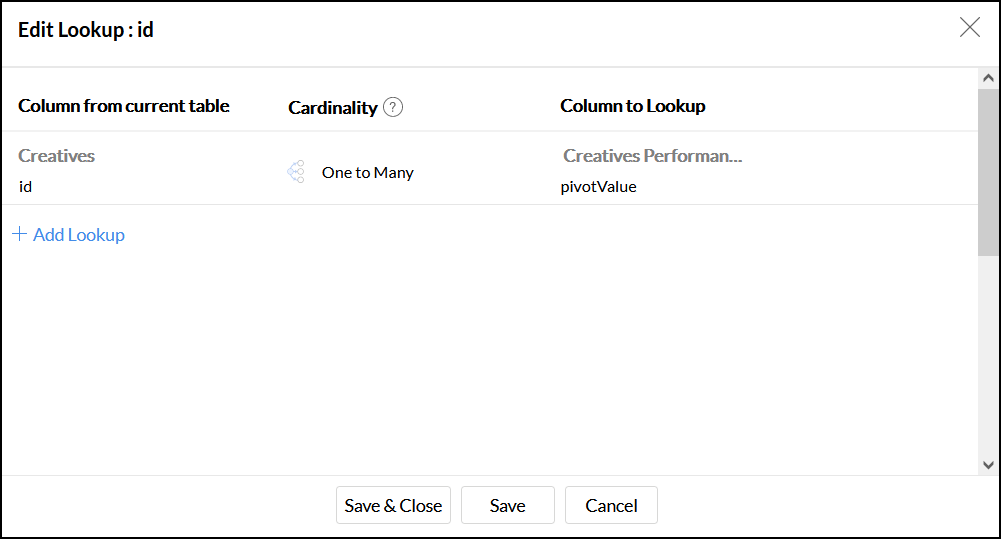Click the Column from current table header

pyautogui.click(x=123, y=106)
